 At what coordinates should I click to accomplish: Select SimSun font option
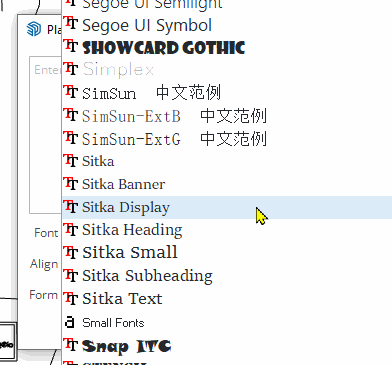pos(227,93)
